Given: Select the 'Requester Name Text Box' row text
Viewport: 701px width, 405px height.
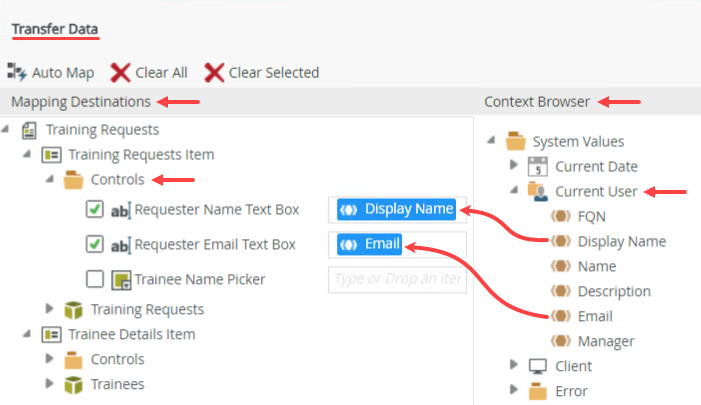Looking at the screenshot, I should [217, 210].
